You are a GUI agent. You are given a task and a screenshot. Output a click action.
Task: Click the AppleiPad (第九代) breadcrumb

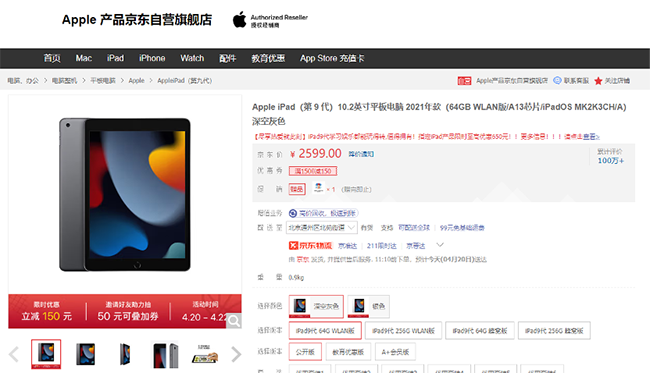coord(184,81)
